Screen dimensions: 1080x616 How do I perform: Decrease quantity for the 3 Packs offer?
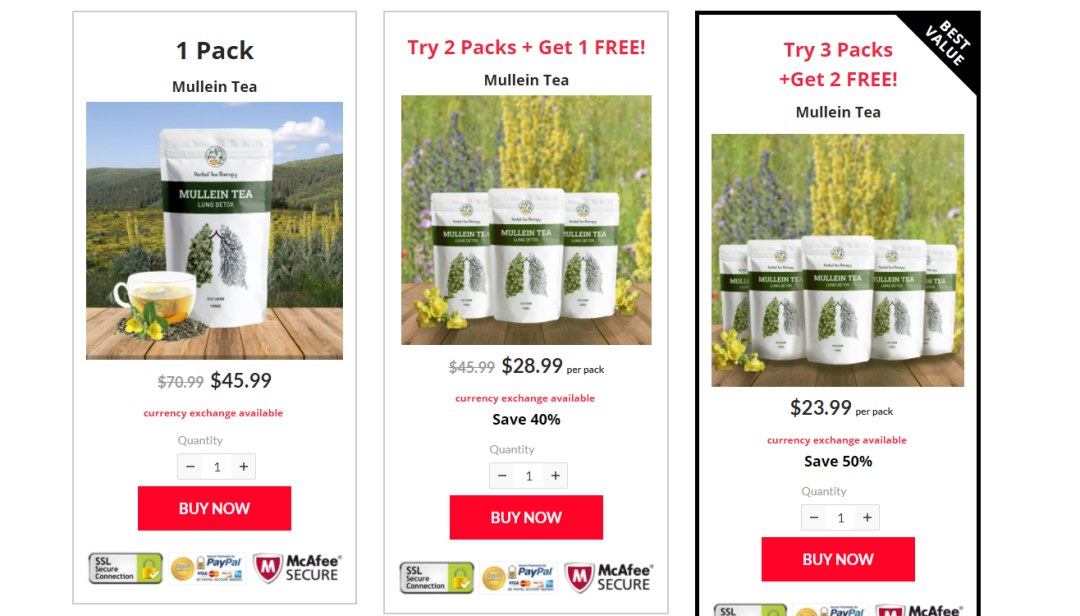814,517
